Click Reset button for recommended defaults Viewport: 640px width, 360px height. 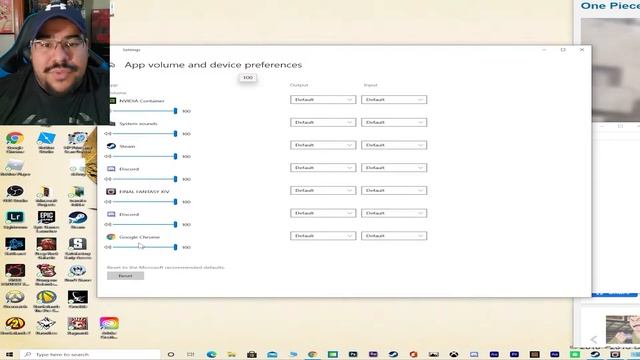click(125, 276)
